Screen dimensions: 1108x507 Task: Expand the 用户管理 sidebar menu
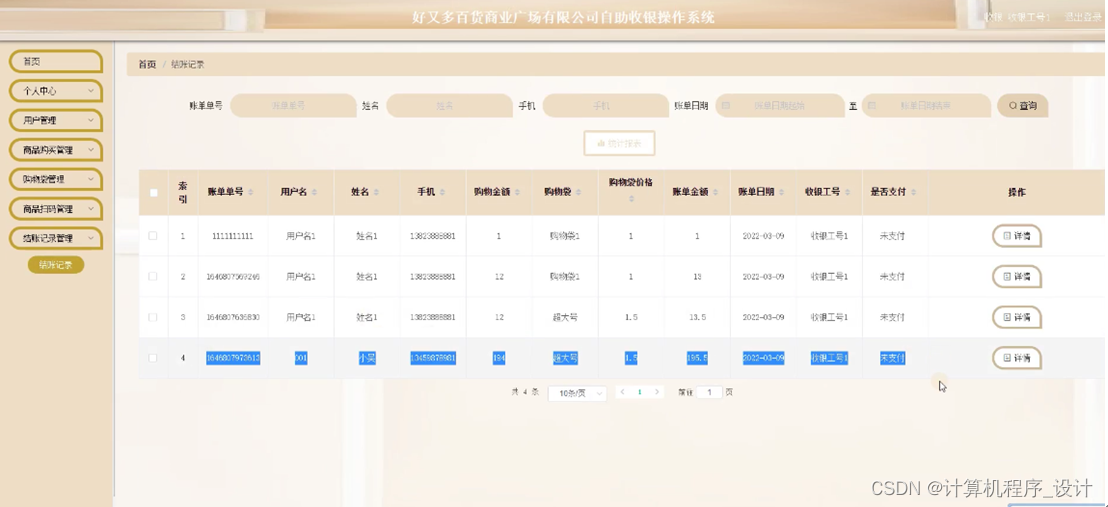click(x=56, y=121)
